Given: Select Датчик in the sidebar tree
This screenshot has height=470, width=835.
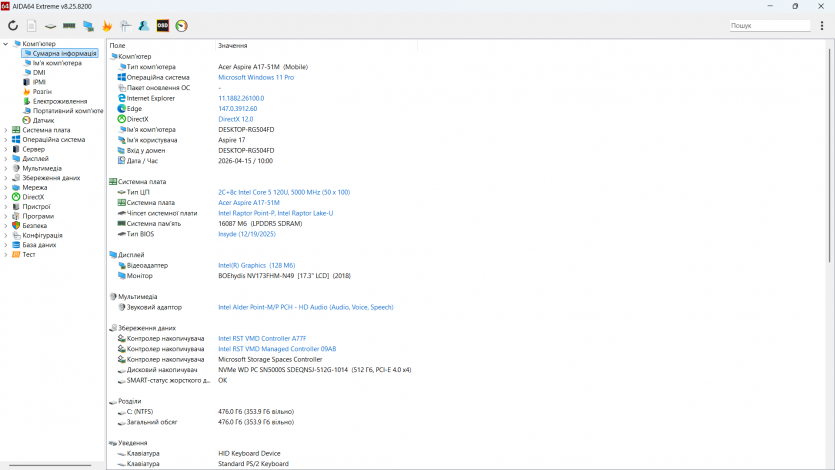Looking at the screenshot, I should tap(43, 120).
